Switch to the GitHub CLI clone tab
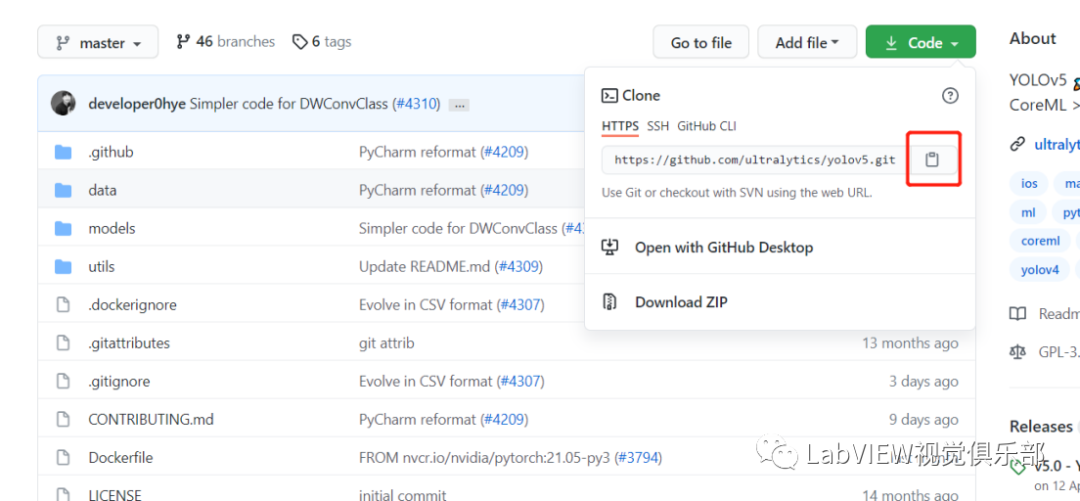1080x501 pixels. [x=707, y=126]
